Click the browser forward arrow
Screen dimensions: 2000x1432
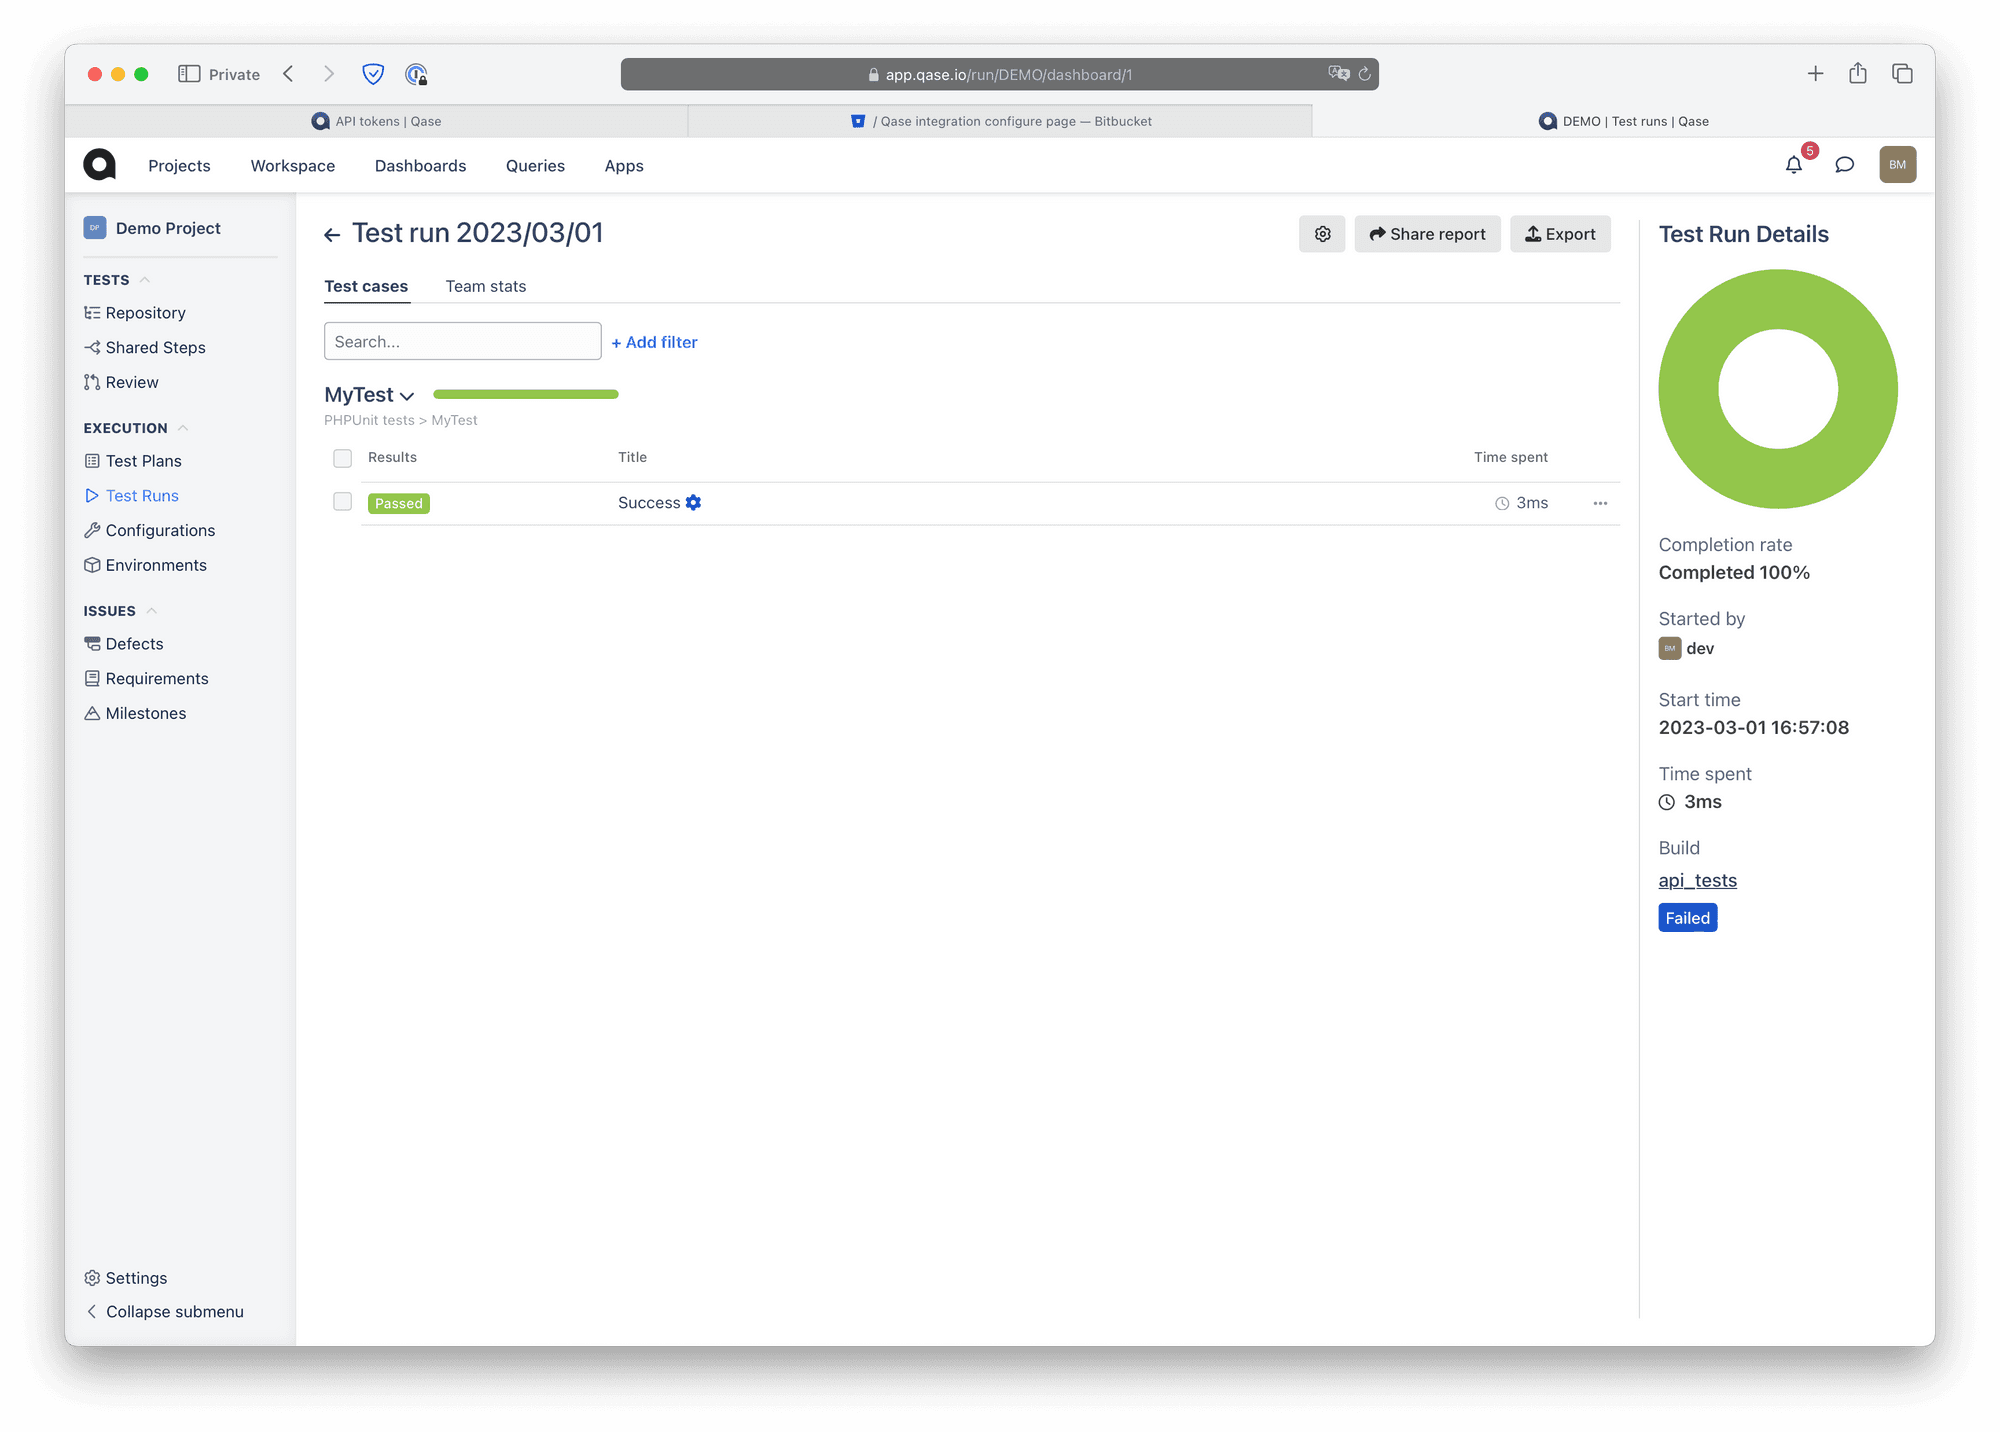(328, 74)
